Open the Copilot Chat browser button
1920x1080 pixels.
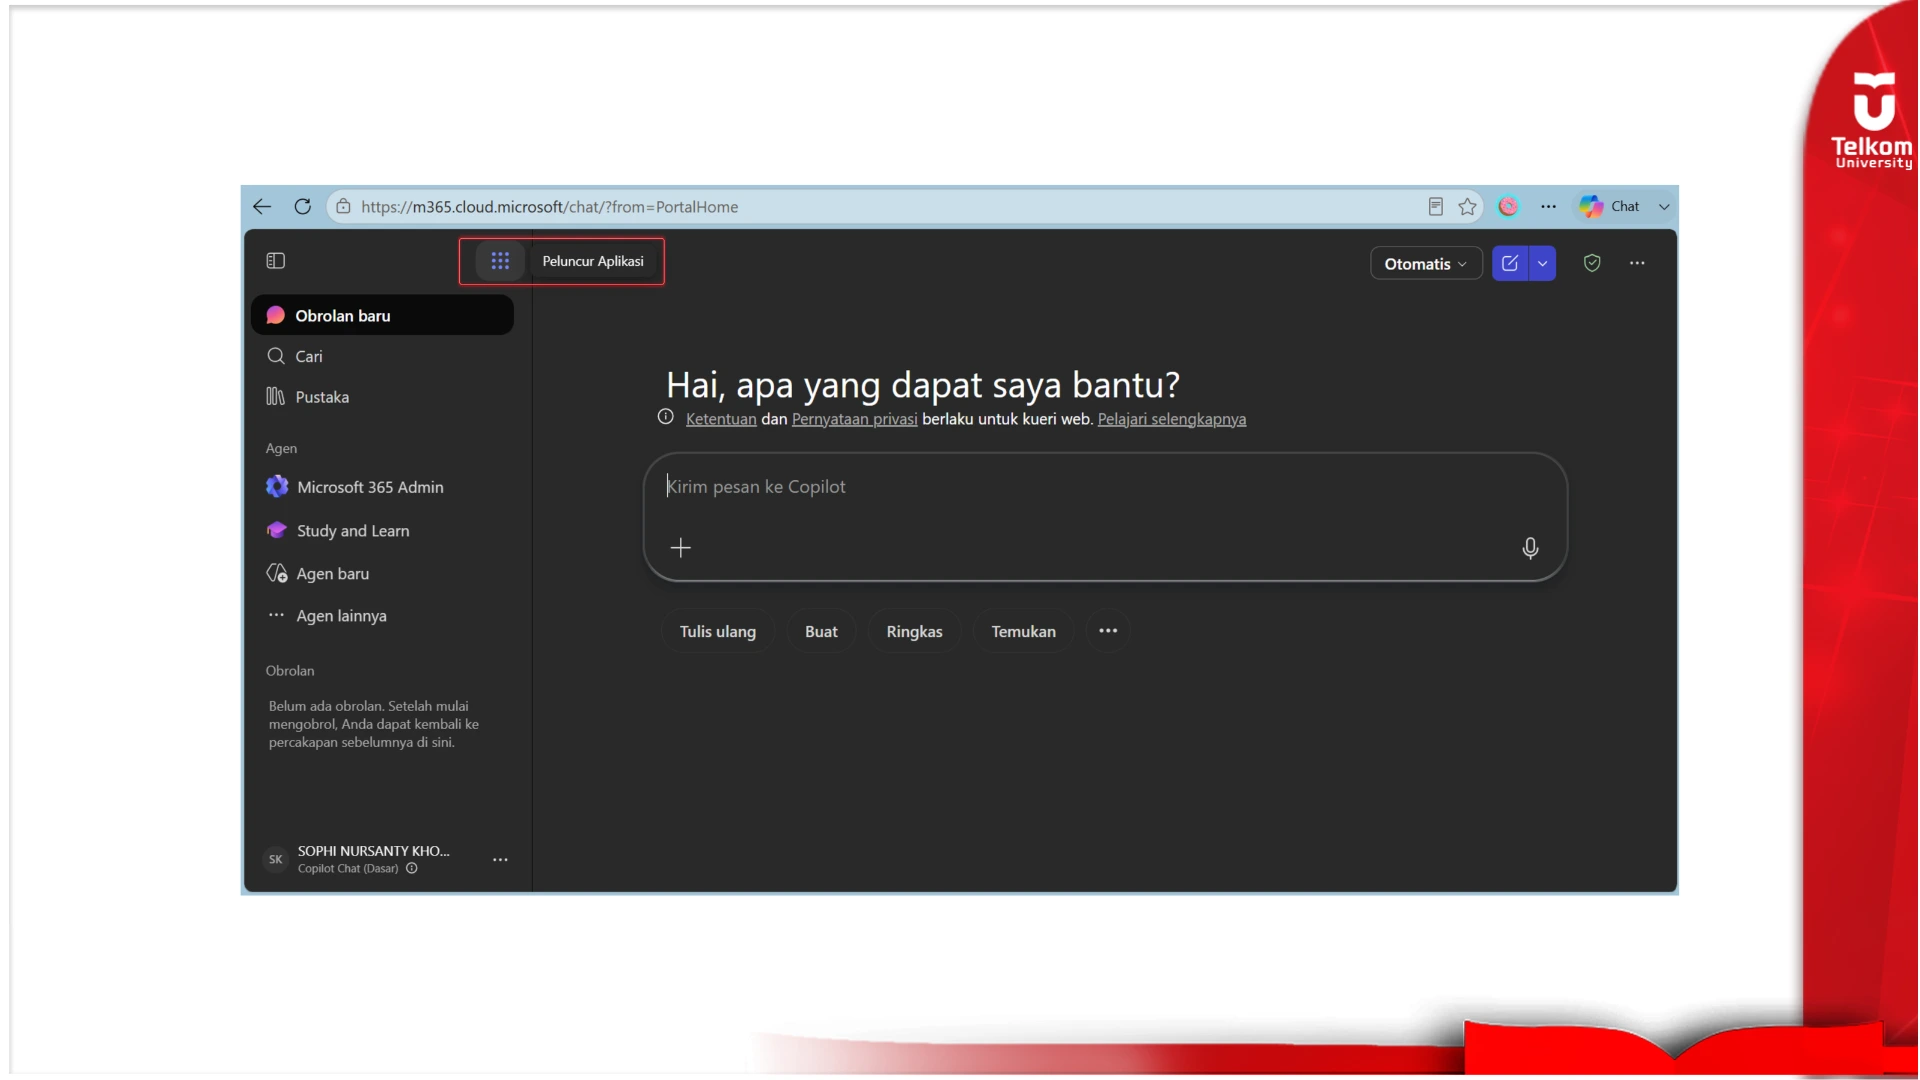click(x=1609, y=207)
